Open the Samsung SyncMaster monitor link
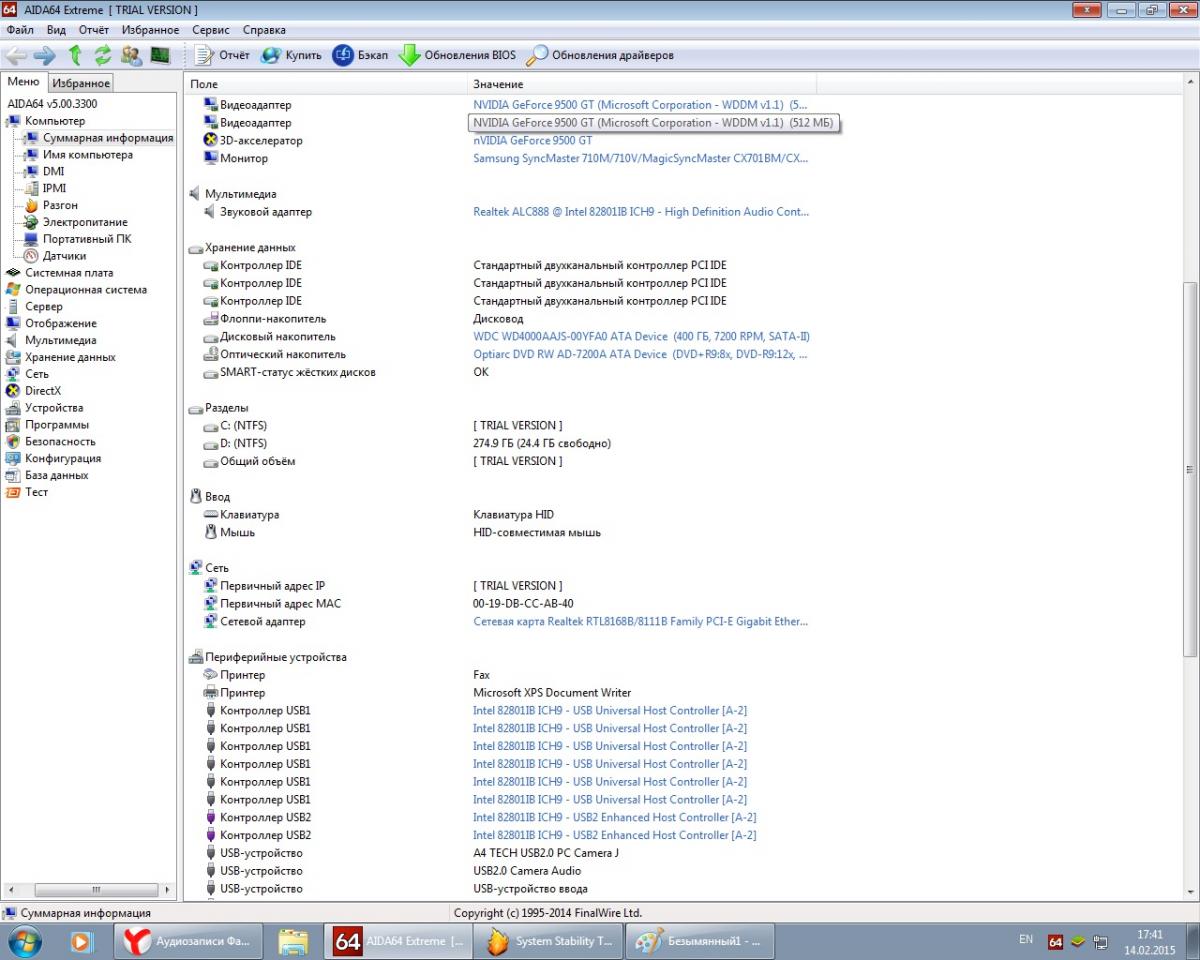This screenshot has height=960, width=1200. pyautogui.click(x=640, y=158)
